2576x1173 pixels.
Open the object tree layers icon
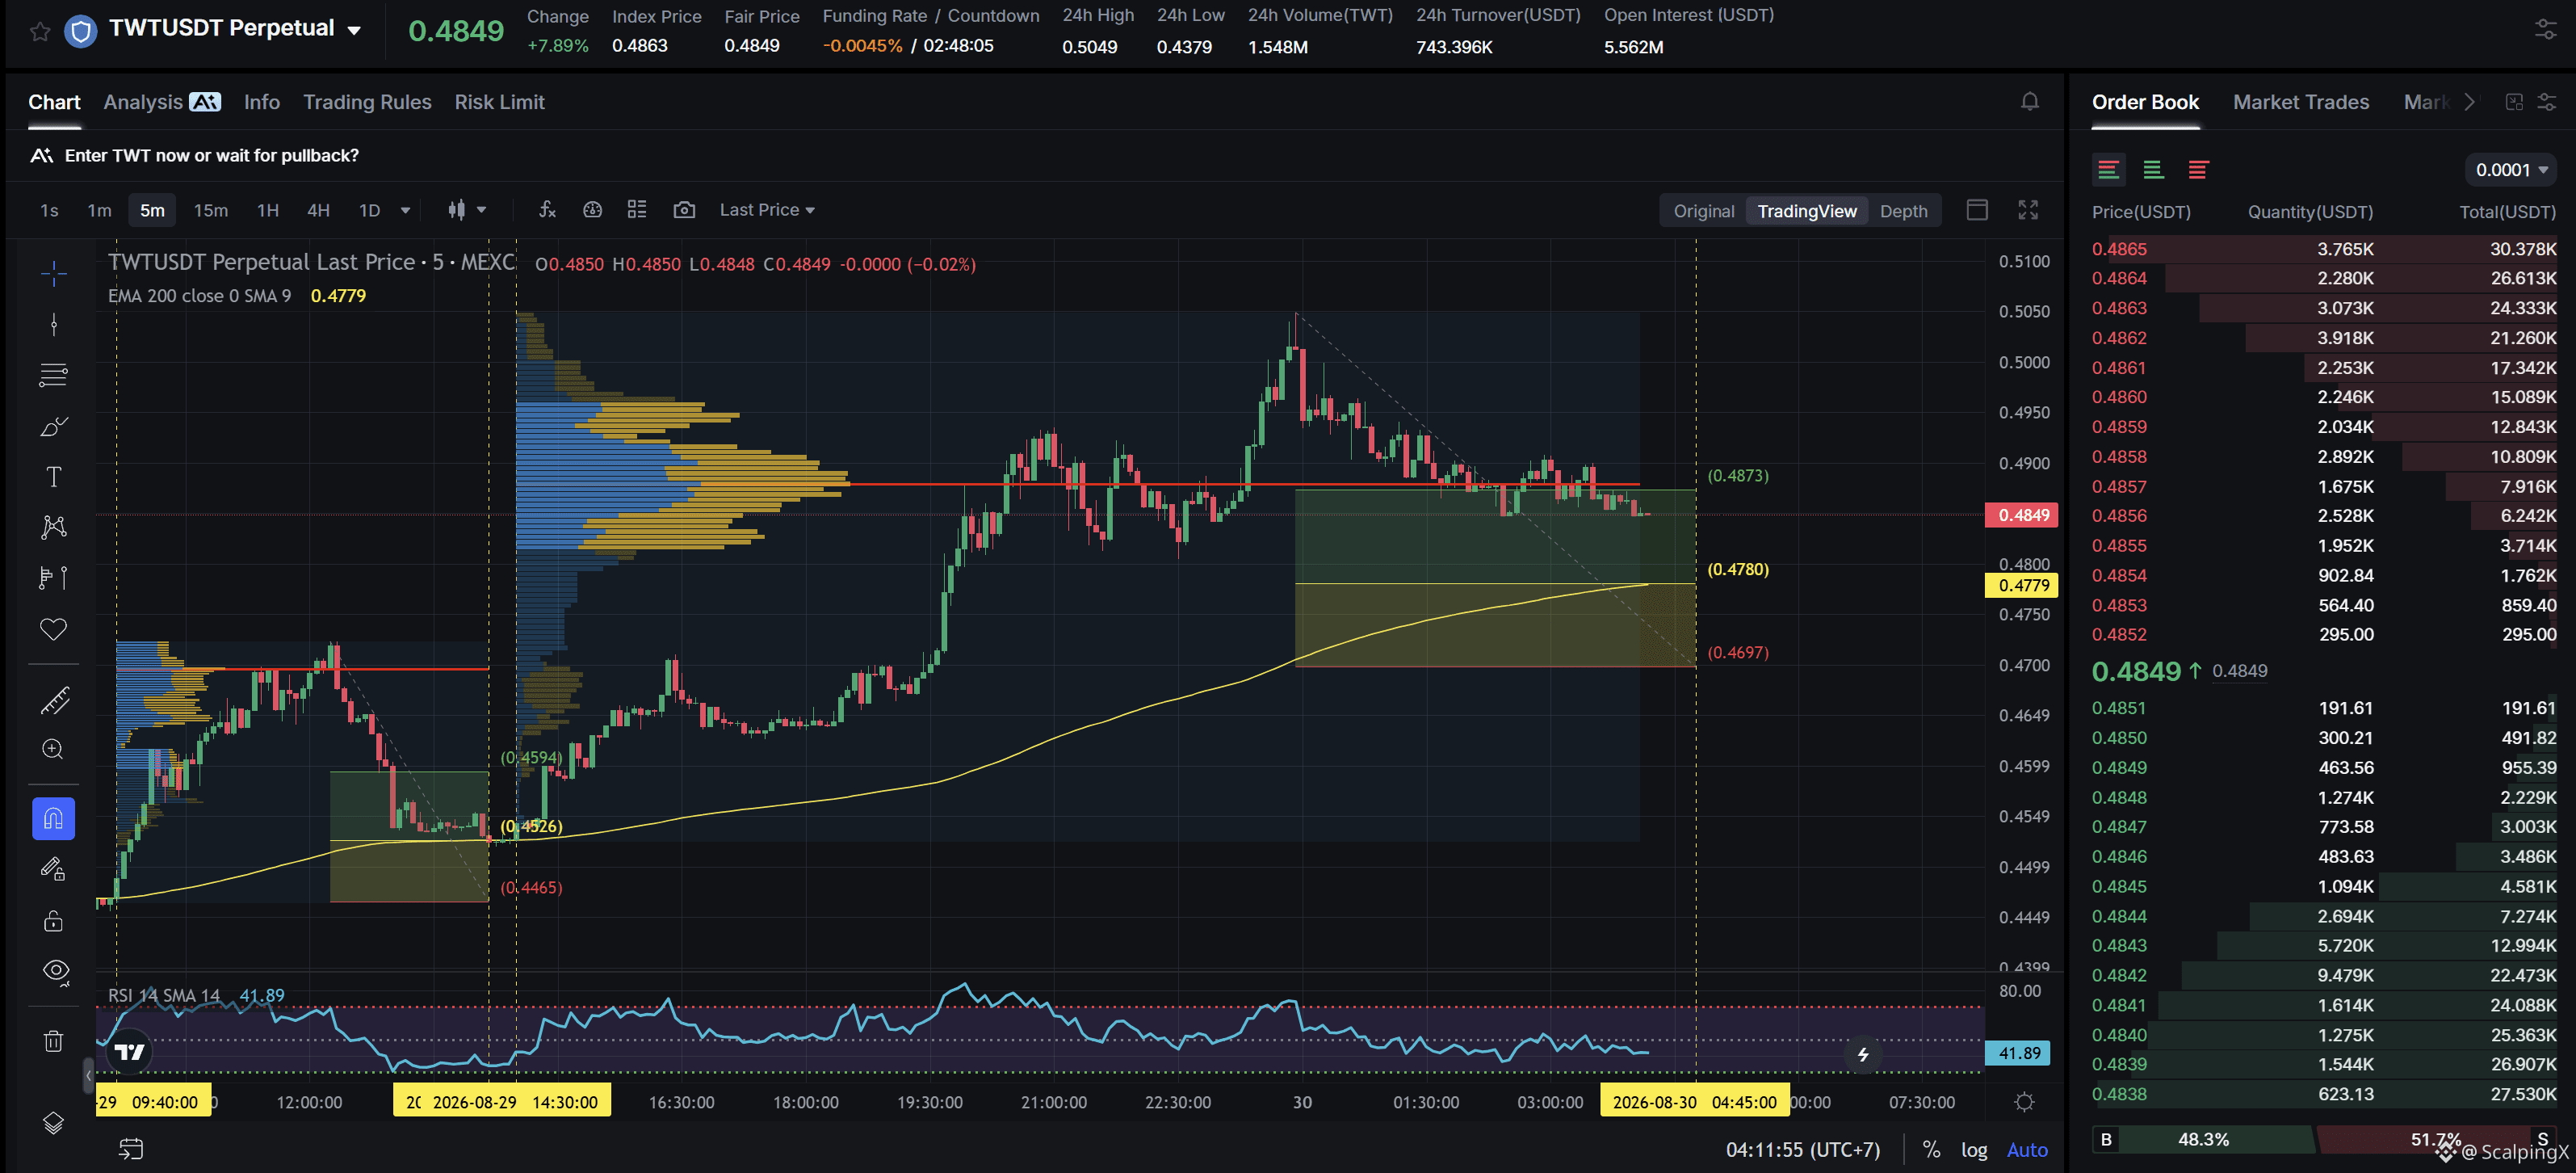(x=54, y=1124)
